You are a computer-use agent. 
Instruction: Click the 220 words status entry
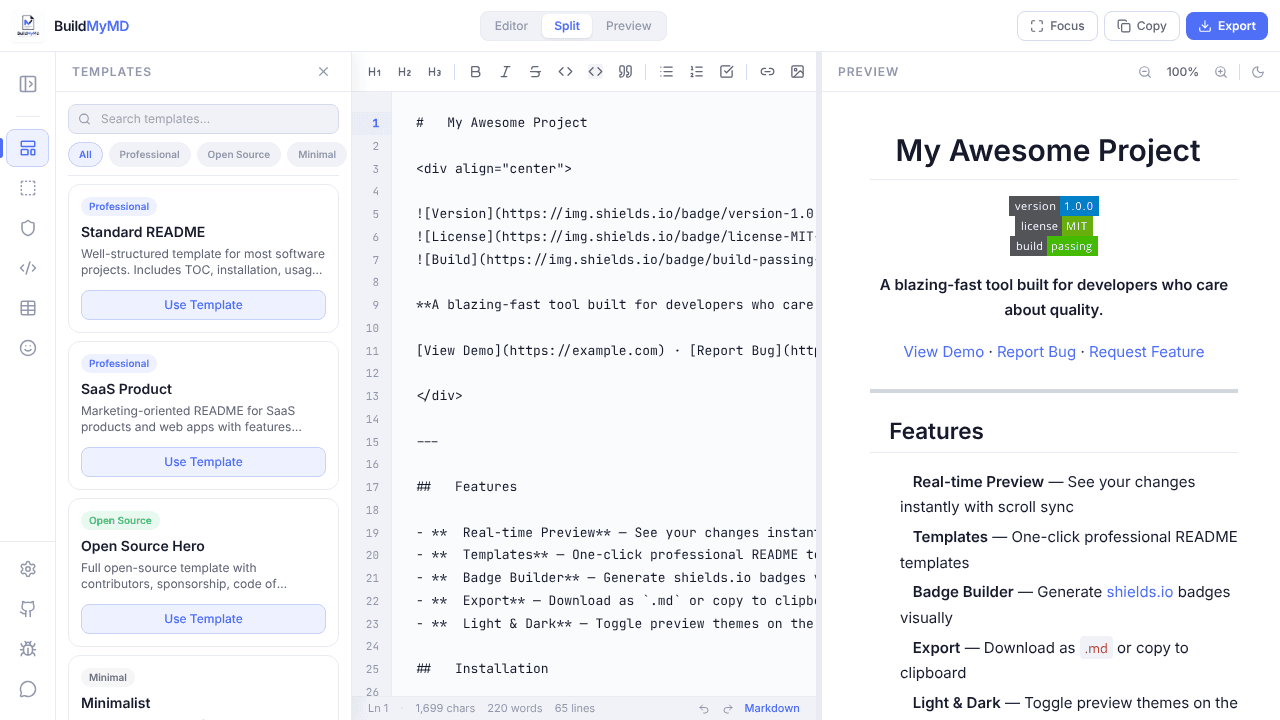[515, 708]
